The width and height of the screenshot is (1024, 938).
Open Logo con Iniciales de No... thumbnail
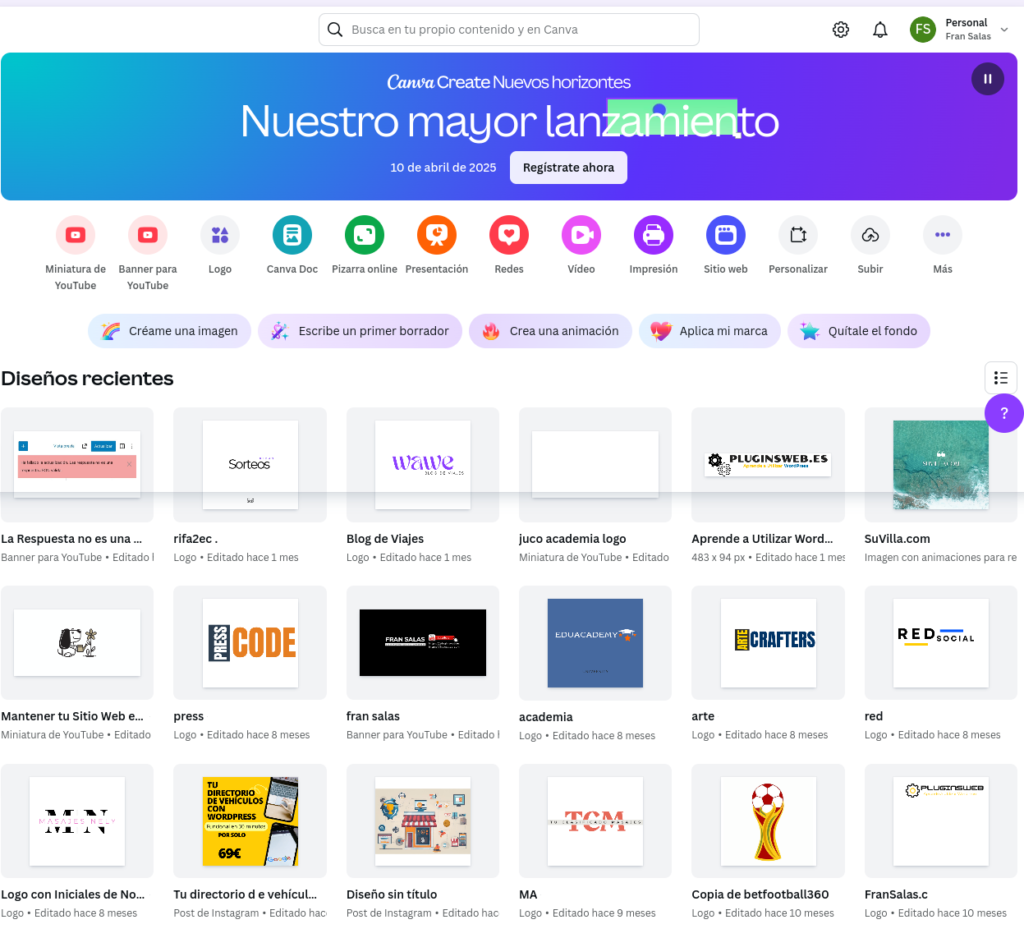[77, 821]
